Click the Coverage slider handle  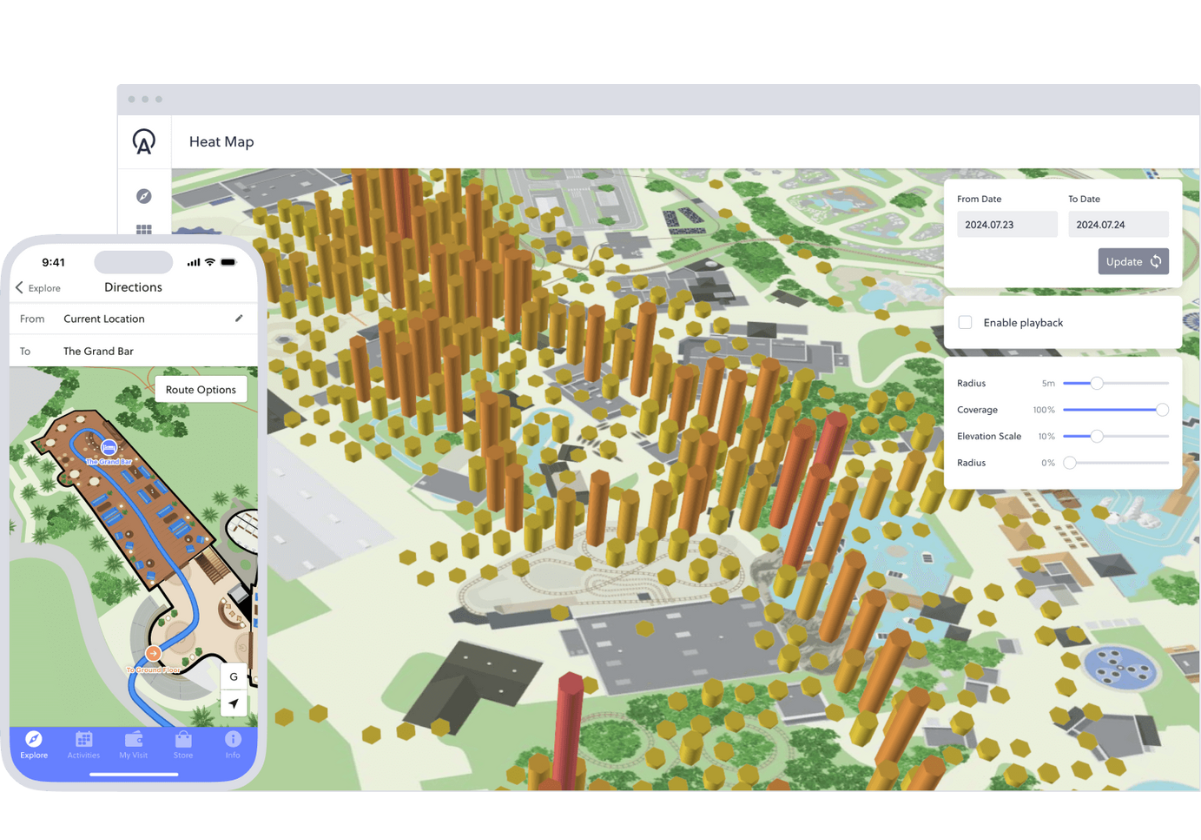pyautogui.click(x=1162, y=410)
